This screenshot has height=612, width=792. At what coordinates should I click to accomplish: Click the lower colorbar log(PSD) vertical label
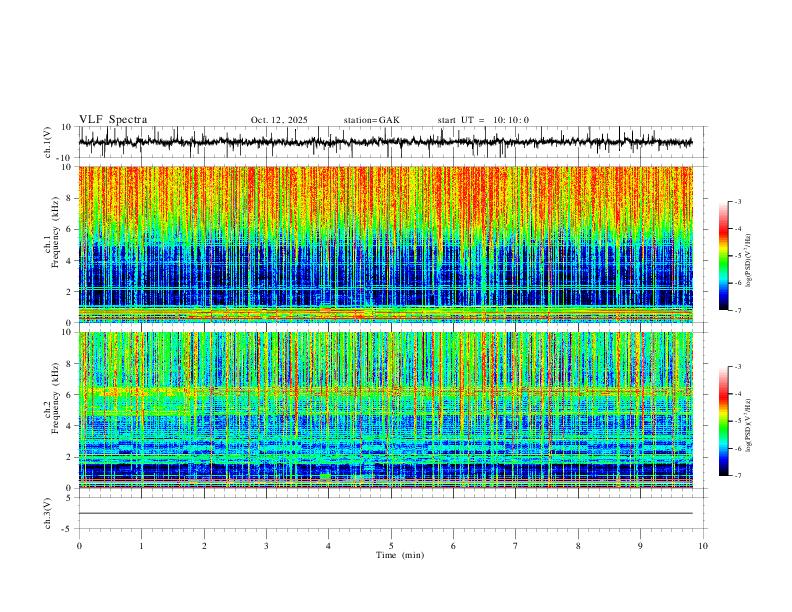coord(749,425)
